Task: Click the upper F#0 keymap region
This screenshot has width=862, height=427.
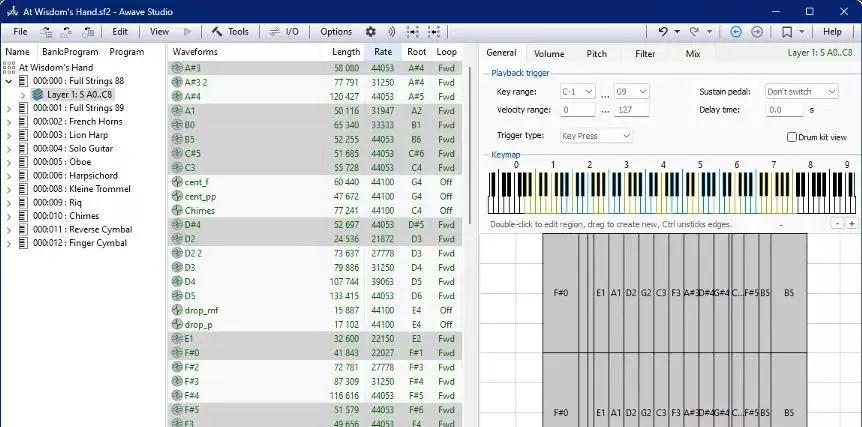Action: click(x=560, y=293)
